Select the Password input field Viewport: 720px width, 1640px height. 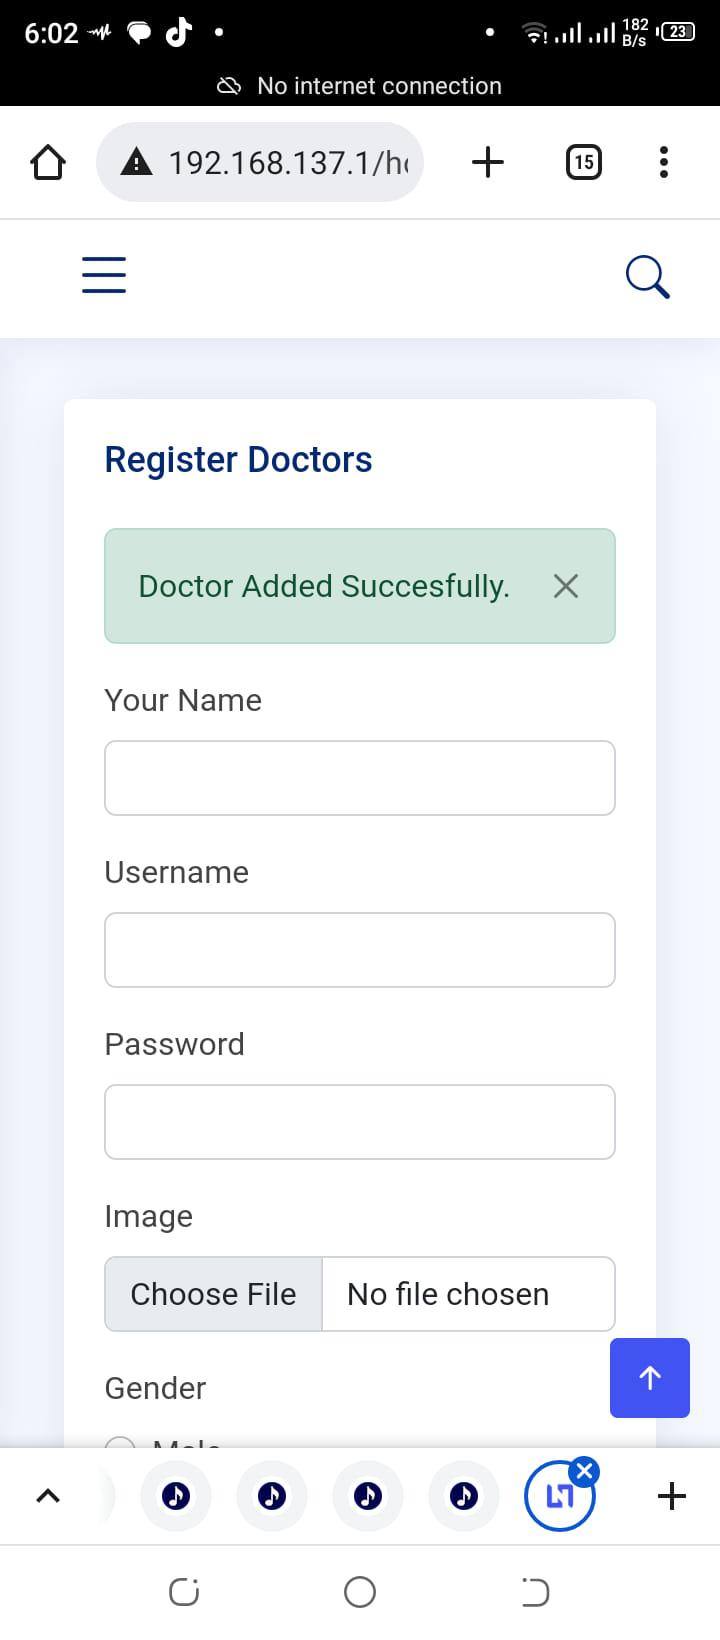(360, 1122)
